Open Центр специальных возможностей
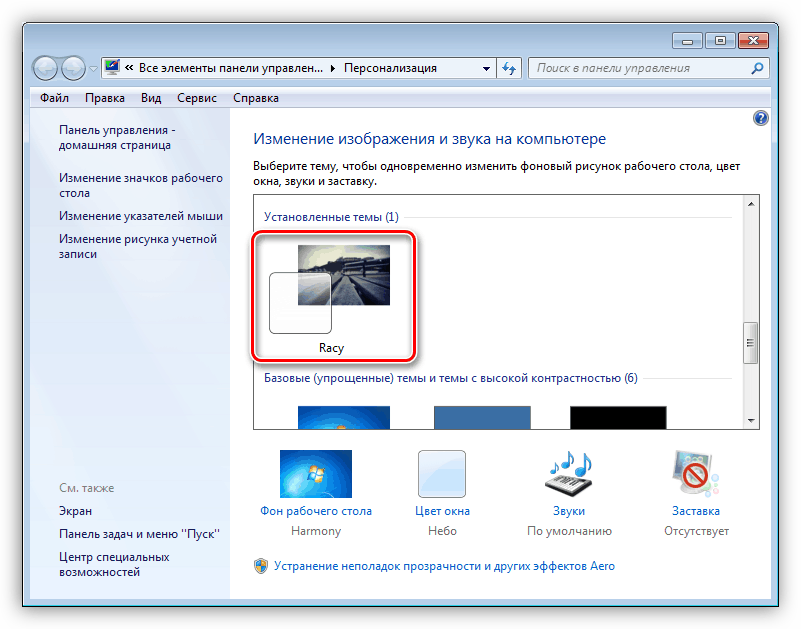This screenshot has width=801, height=629. click(x=114, y=565)
